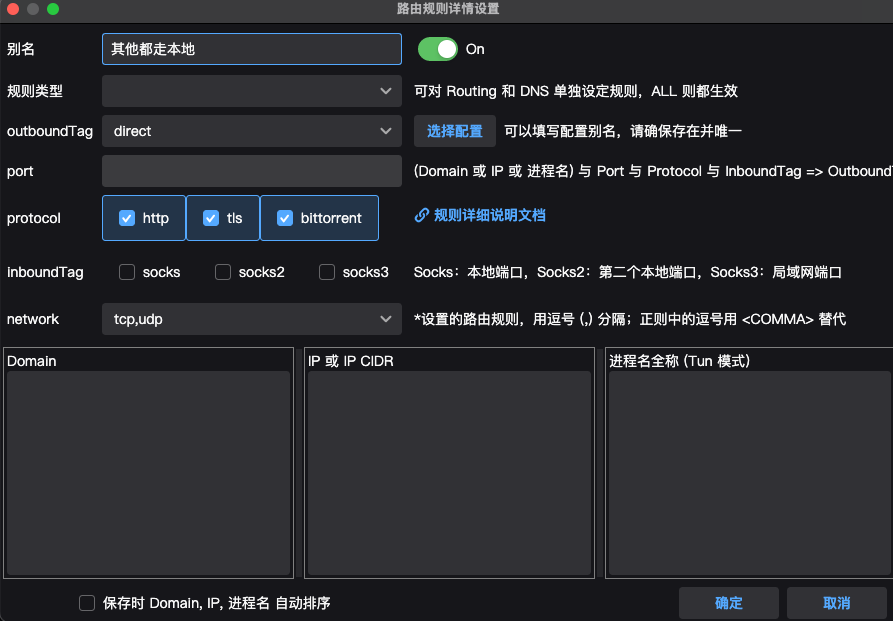Enable the socks inboundTag checkbox

click(x=127, y=271)
